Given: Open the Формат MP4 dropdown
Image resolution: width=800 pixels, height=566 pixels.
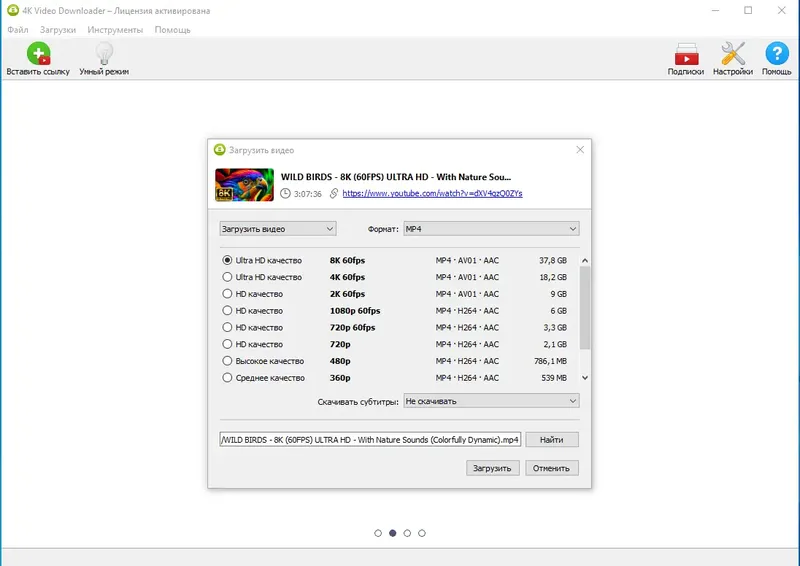Looking at the screenshot, I should 491,229.
